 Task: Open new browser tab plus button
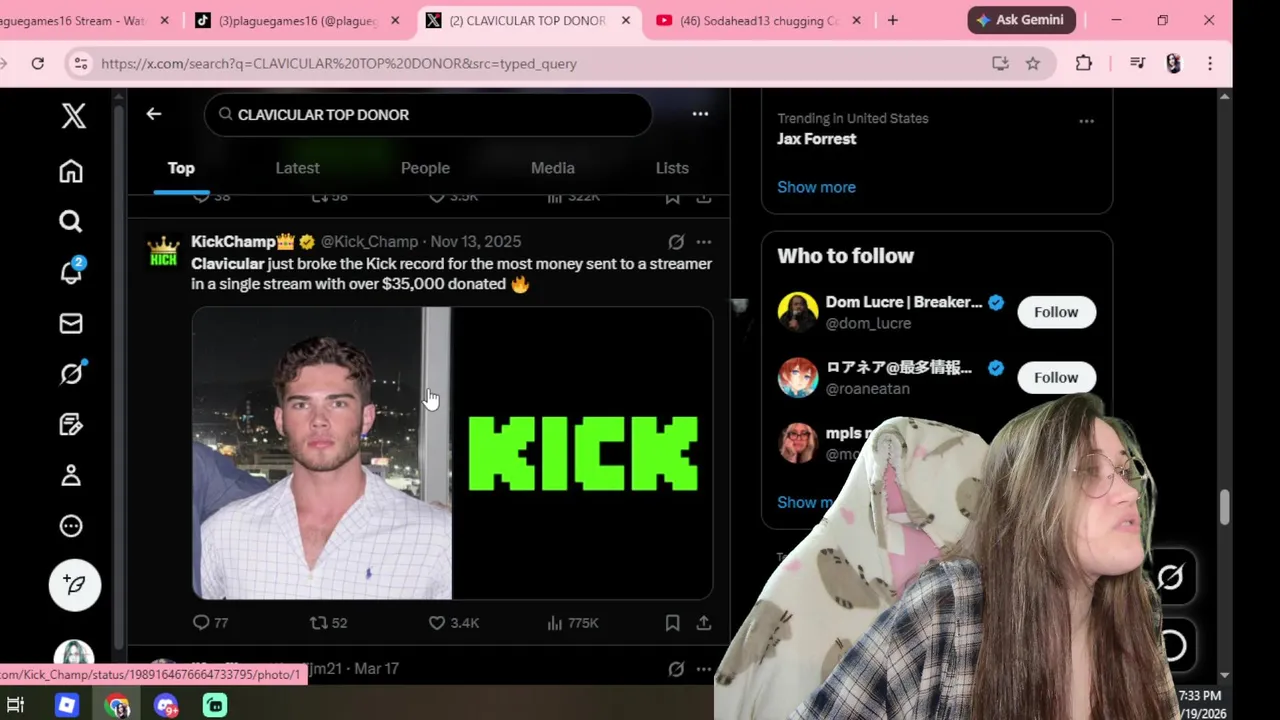[892, 20]
